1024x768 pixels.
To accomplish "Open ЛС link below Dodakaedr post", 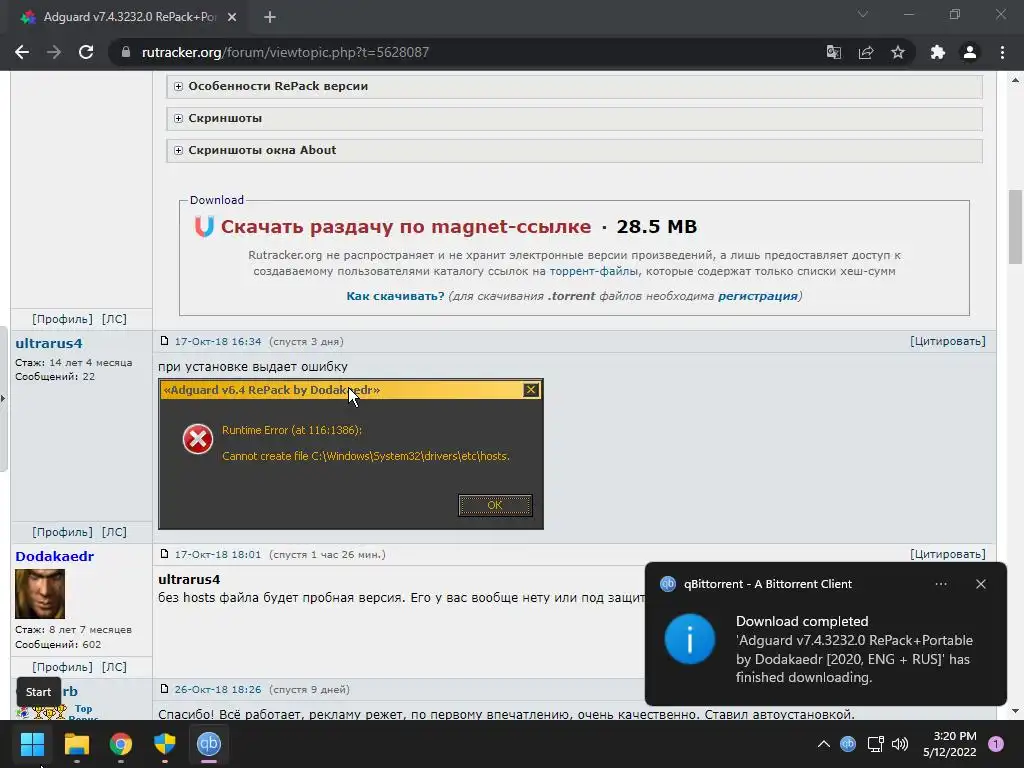I will (x=114, y=667).
